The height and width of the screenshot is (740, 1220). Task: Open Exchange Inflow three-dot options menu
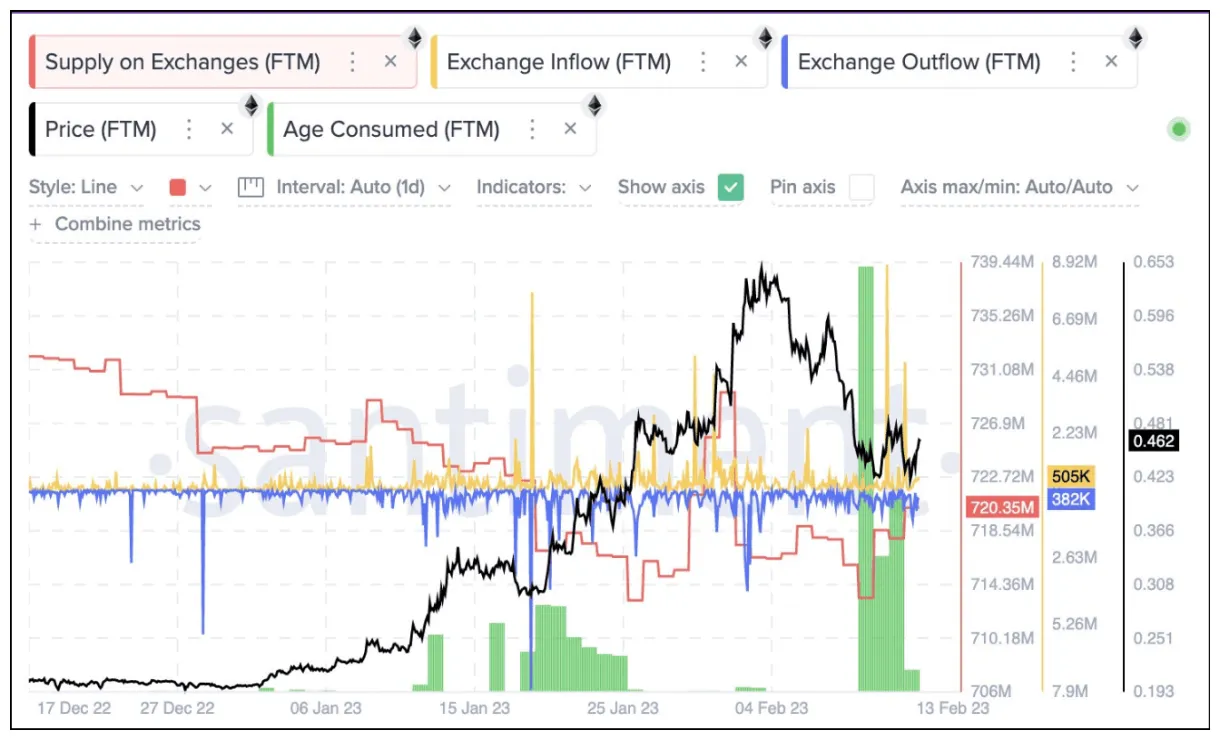(703, 61)
